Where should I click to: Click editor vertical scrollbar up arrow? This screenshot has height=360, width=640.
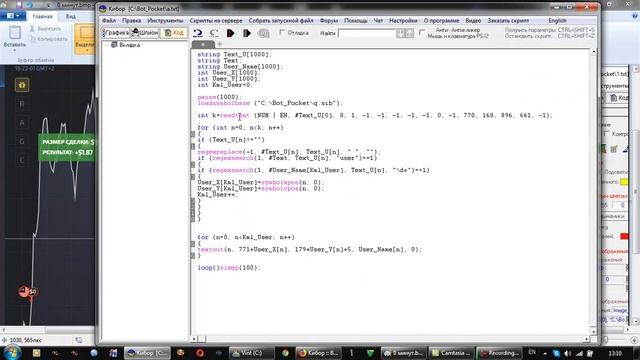594,52
